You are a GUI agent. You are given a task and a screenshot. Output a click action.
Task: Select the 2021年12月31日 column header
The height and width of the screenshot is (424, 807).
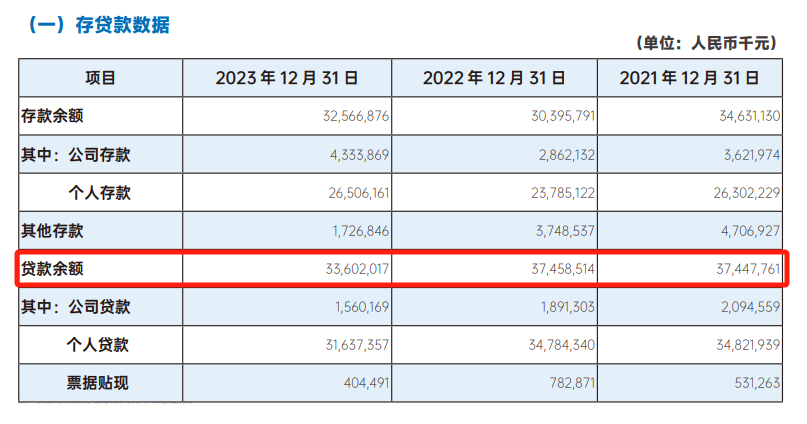click(689, 78)
